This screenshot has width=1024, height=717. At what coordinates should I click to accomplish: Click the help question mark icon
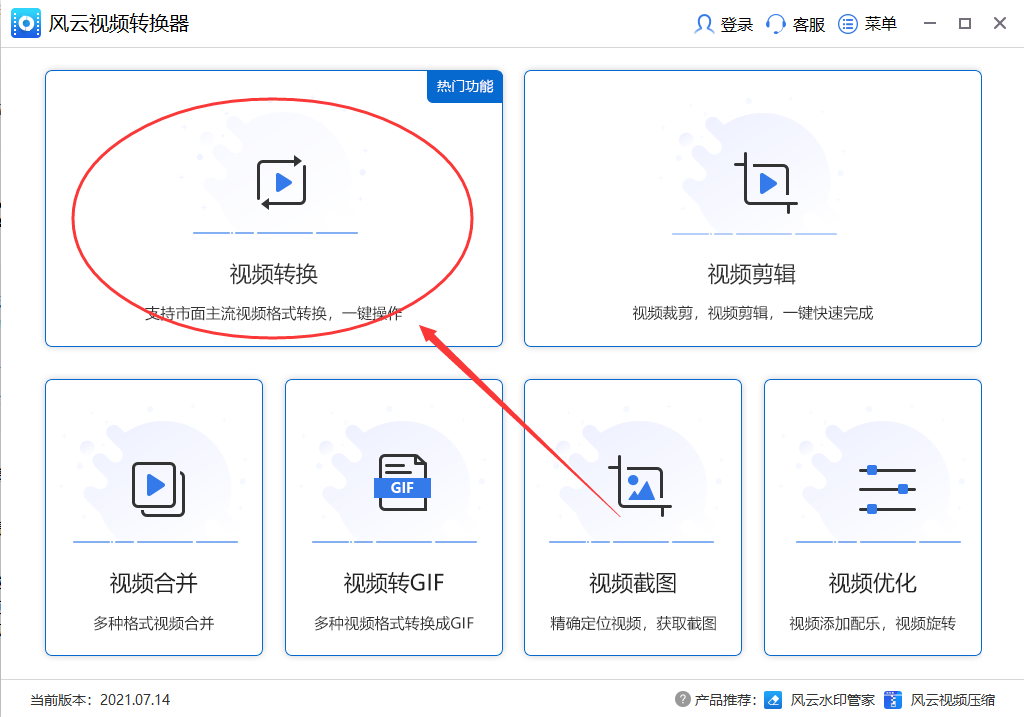[683, 700]
